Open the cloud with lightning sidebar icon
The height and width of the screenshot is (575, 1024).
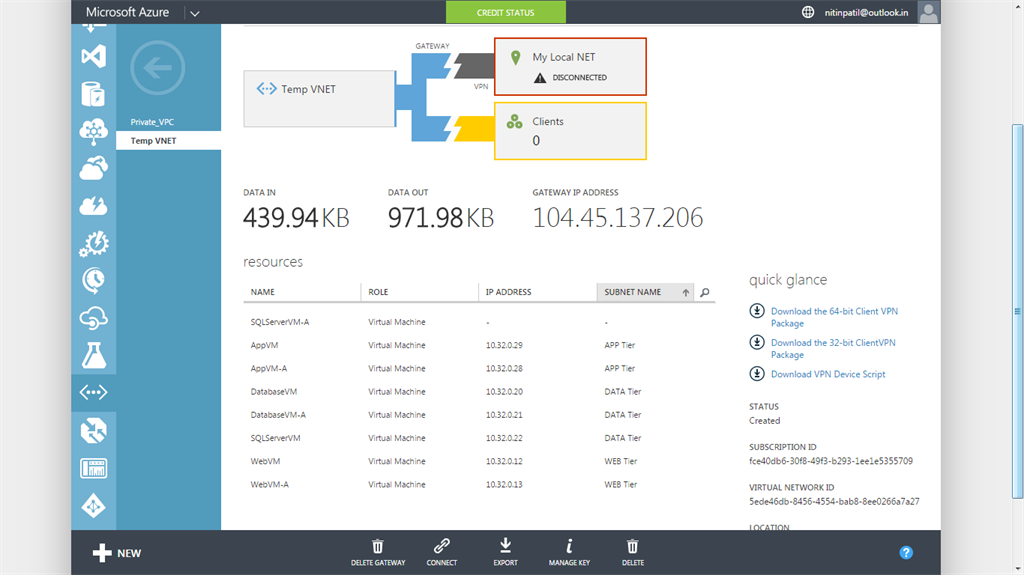click(x=93, y=206)
